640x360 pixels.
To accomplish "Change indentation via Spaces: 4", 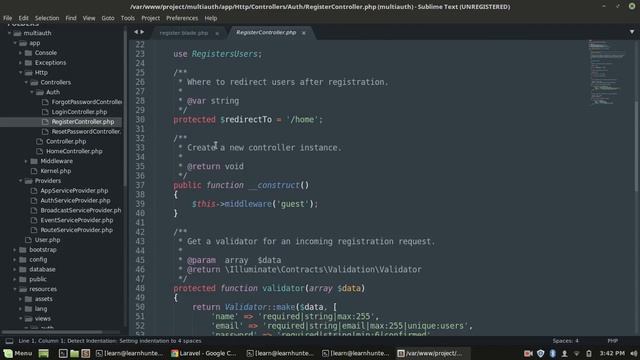I will (x=566, y=341).
